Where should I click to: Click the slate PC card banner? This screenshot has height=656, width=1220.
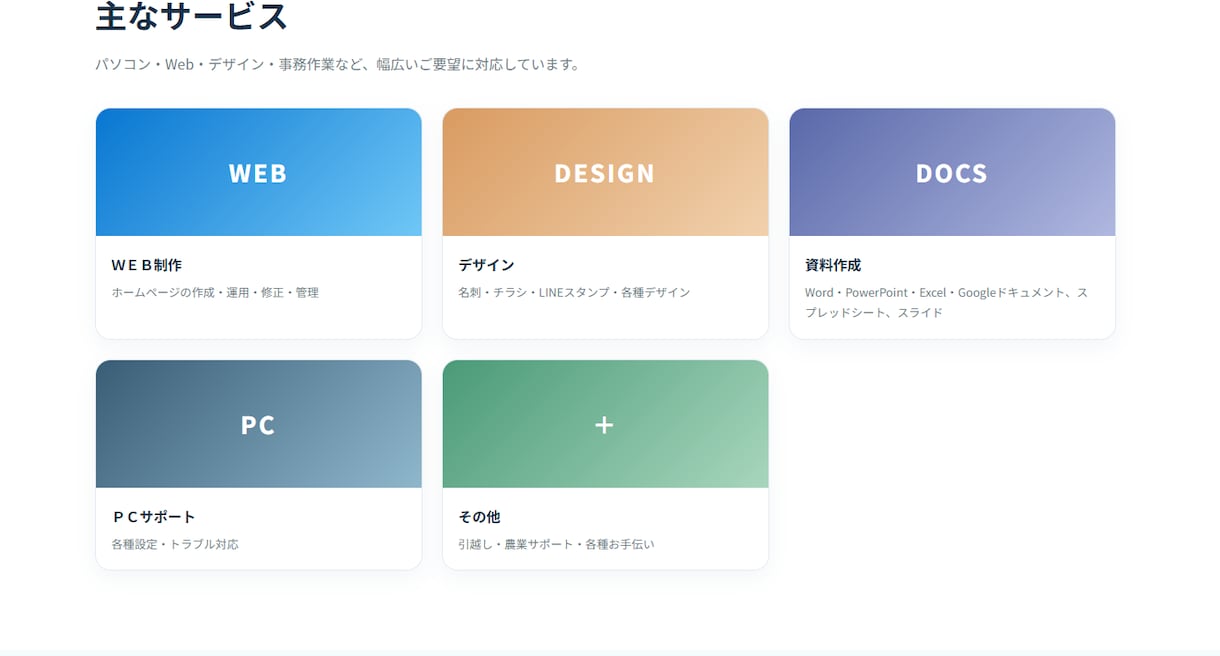(258, 424)
